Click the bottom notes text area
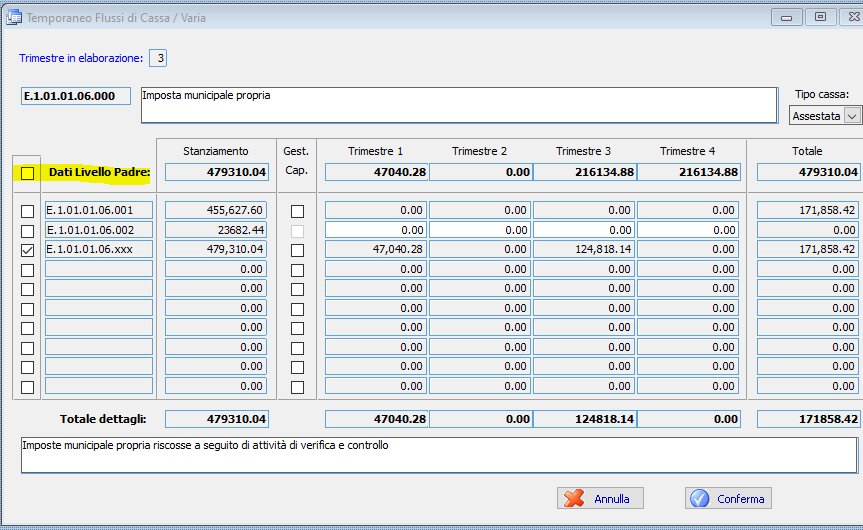Image resolution: width=863 pixels, height=530 pixels. point(438,454)
